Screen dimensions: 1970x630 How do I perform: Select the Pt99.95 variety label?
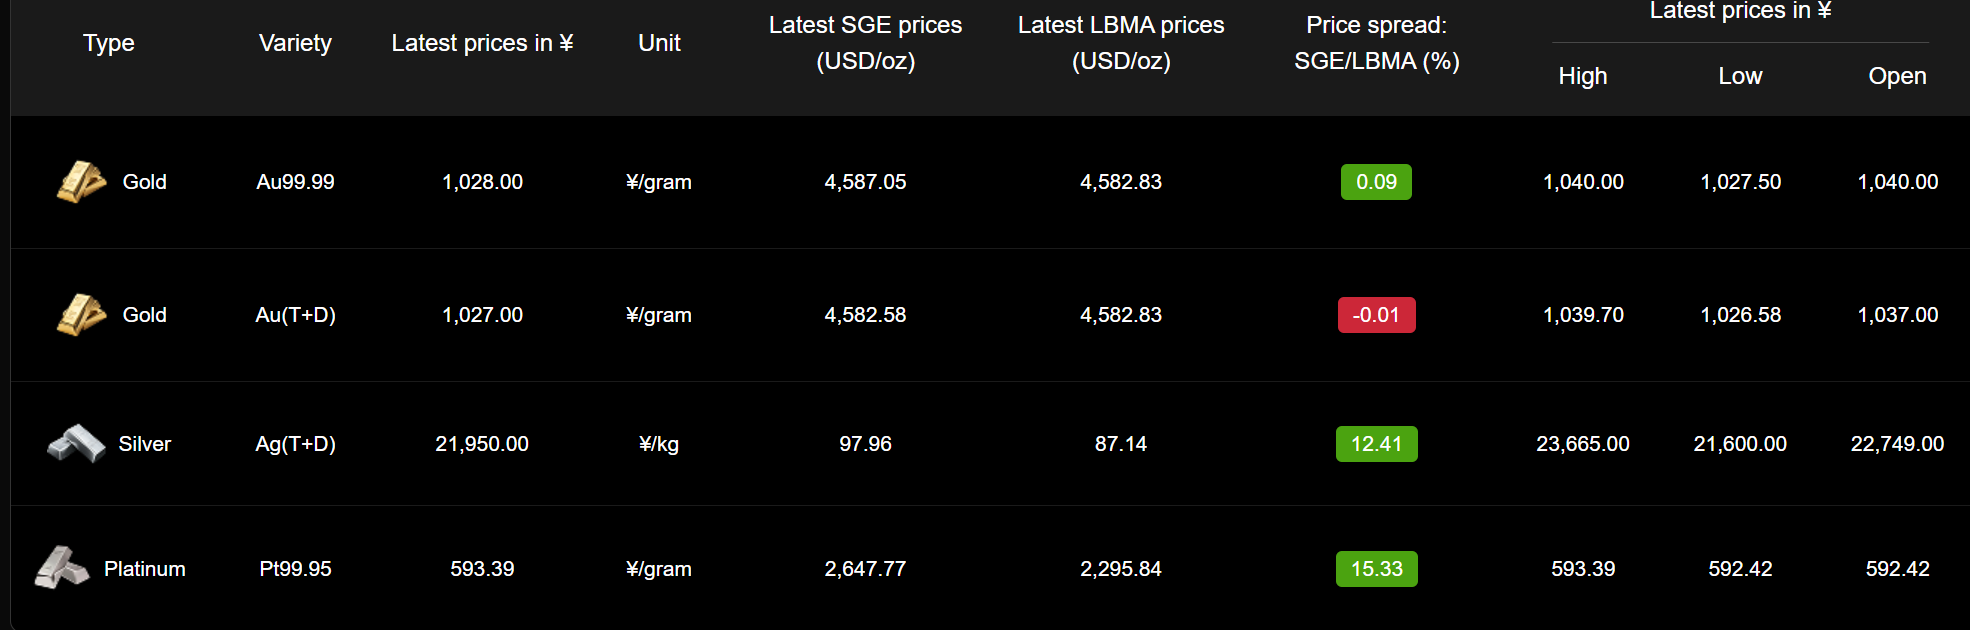(295, 569)
